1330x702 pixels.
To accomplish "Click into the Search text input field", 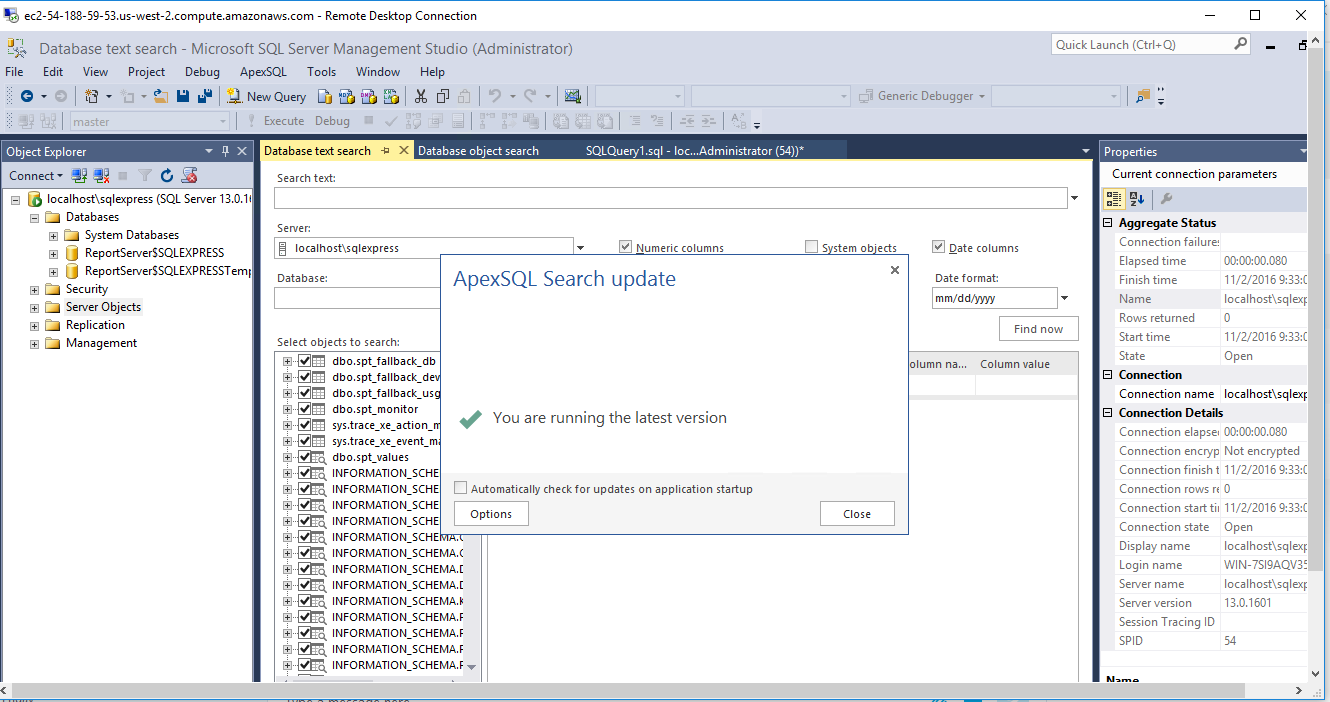I will 670,198.
